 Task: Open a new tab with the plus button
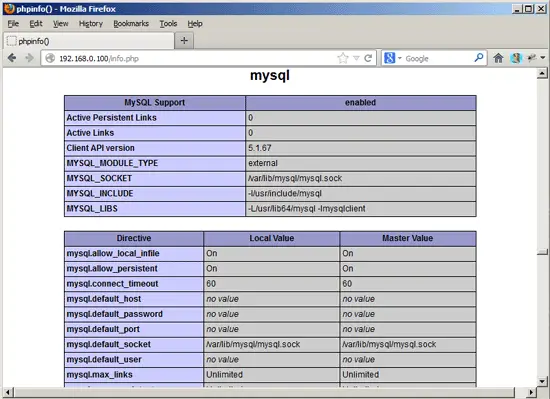tap(184, 41)
